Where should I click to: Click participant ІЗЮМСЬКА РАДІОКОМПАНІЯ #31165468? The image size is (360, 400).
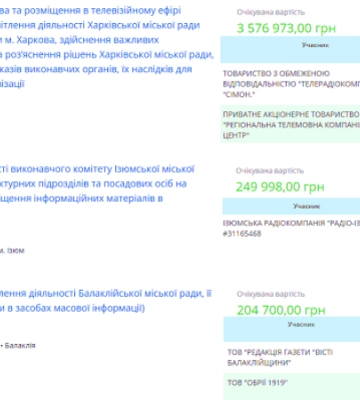pyautogui.click(x=291, y=228)
